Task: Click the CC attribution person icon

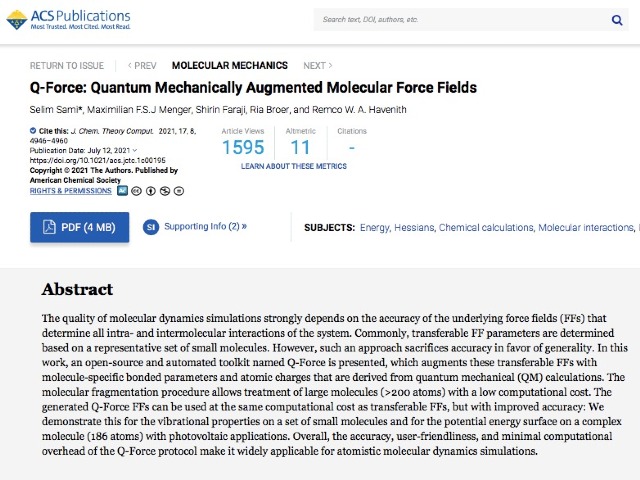Action: coord(150,190)
